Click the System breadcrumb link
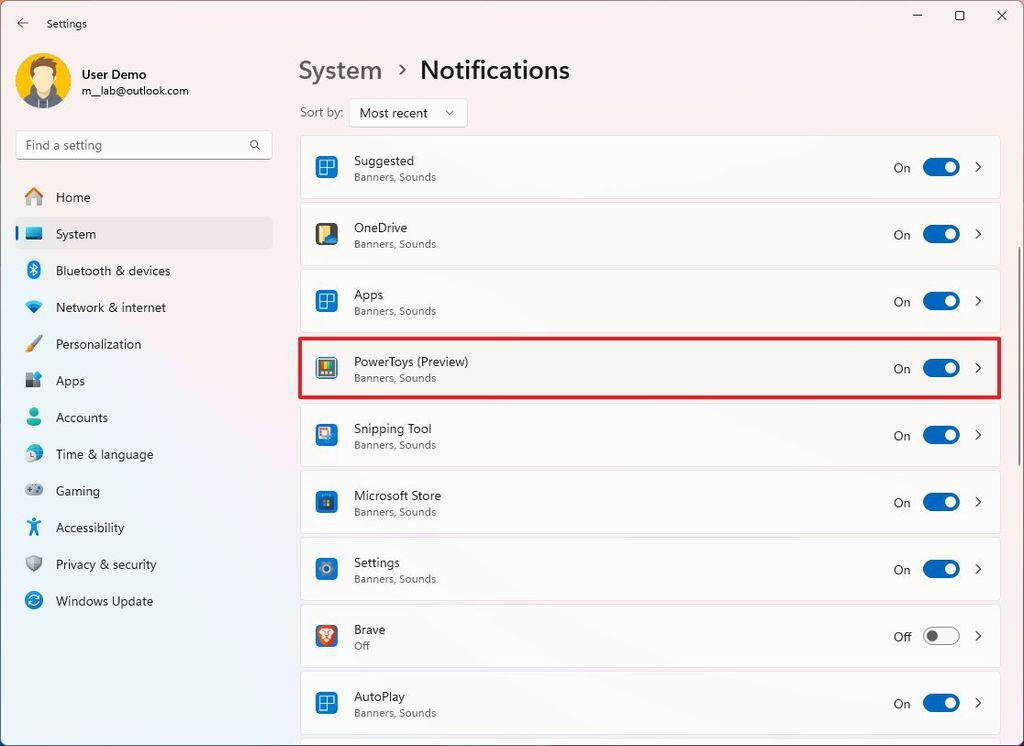Screen dimensions: 1024x746 coord(340,70)
